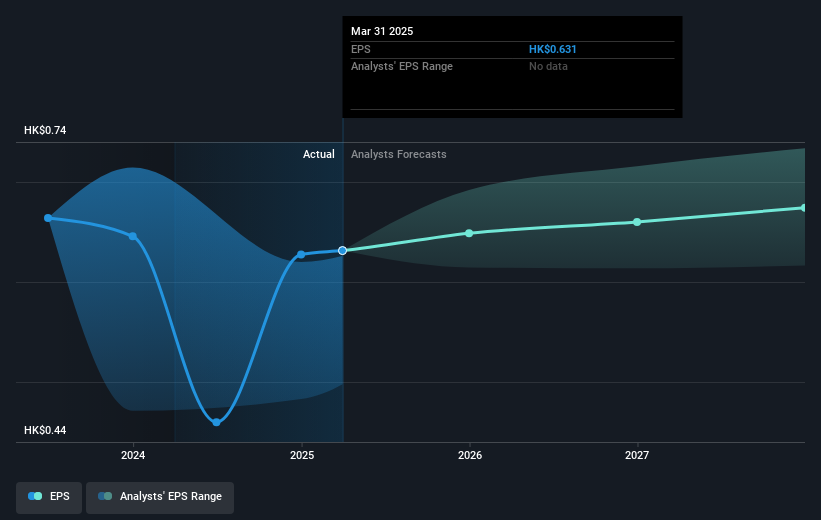
Task: Click the 2027 x-axis label
Action: point(637,455)
